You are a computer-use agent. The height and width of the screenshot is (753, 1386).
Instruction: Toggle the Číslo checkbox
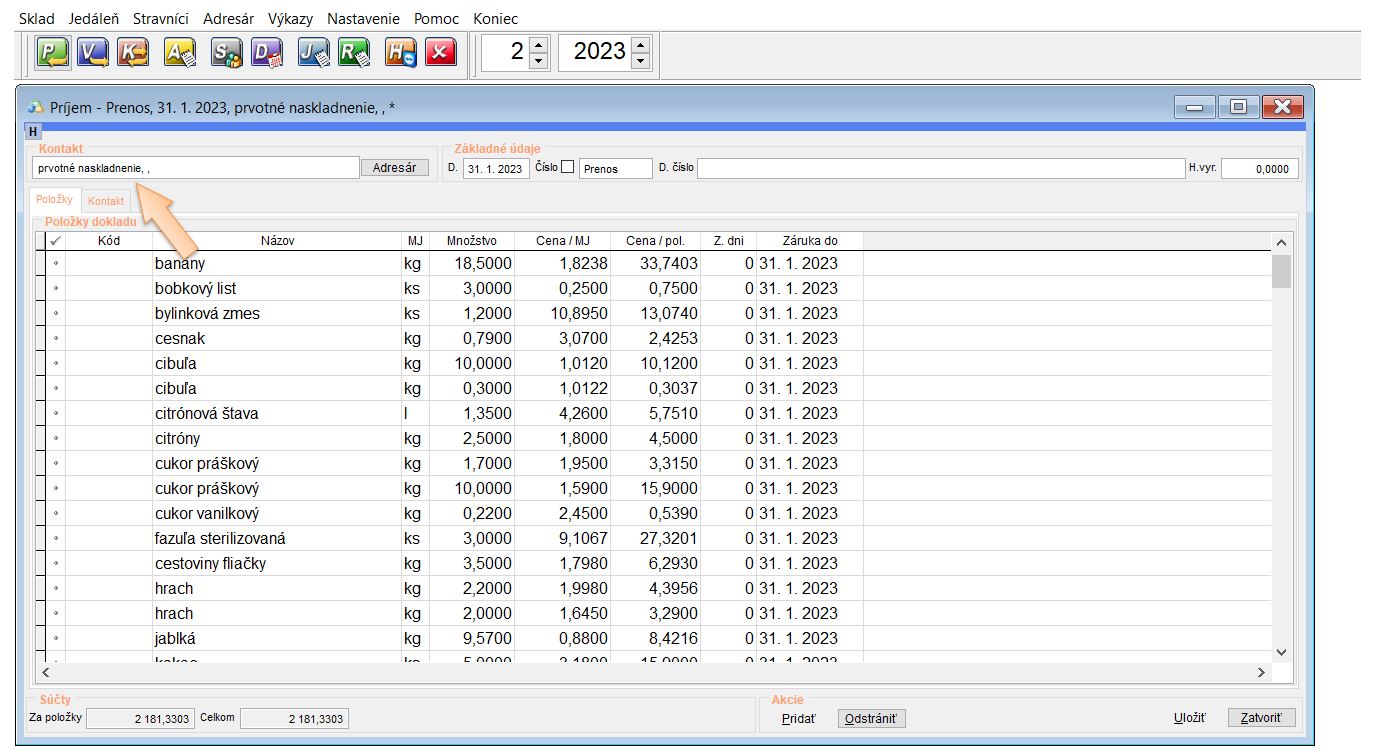(x=568, y=168)
